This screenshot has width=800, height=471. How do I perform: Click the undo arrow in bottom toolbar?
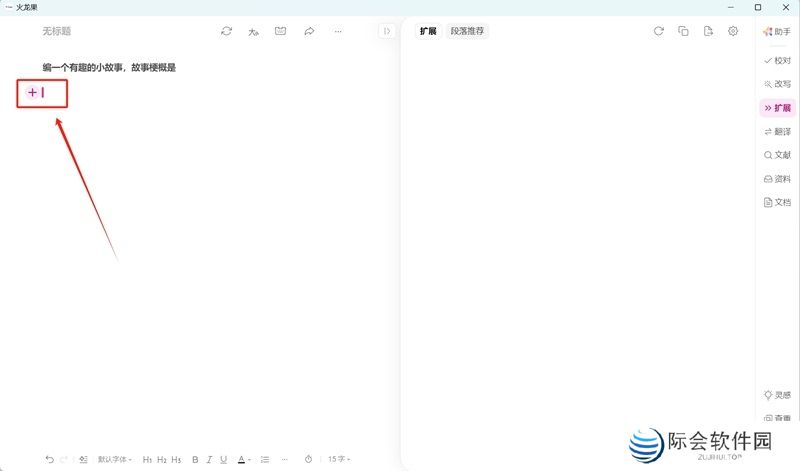tap(49, 459)
